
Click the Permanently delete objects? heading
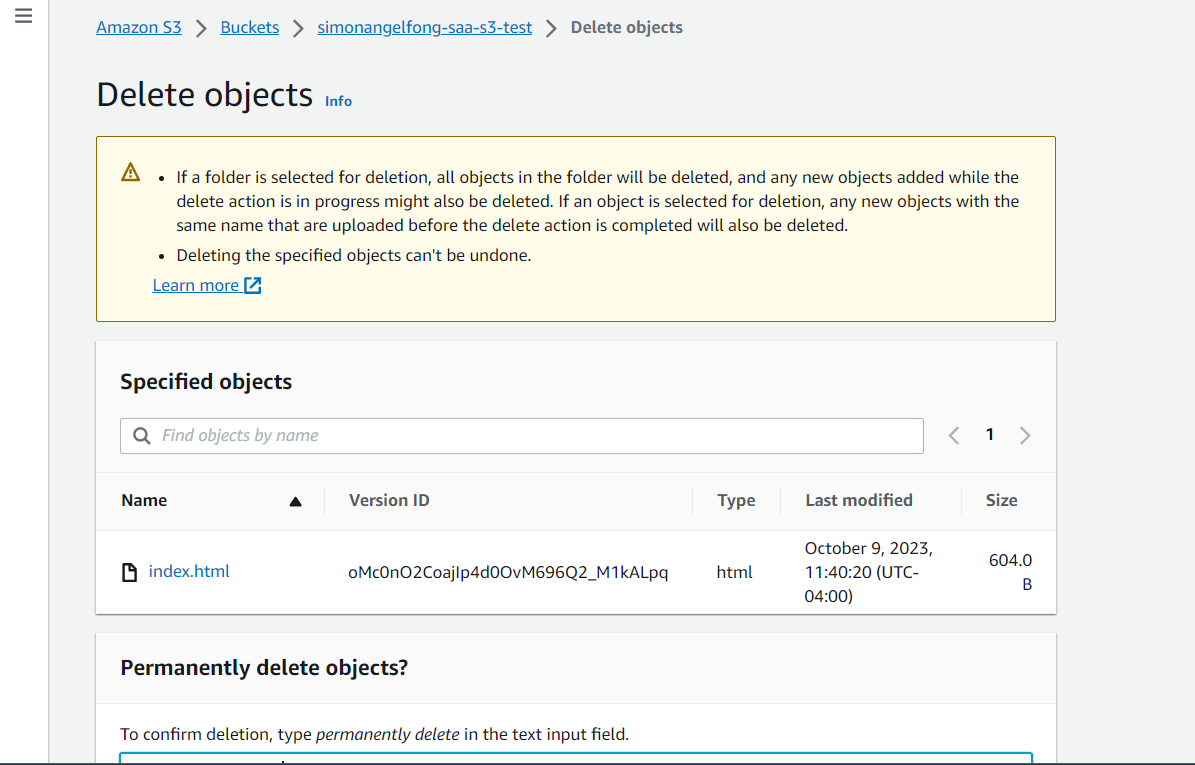pyautogui.click(x=264, y=668)
